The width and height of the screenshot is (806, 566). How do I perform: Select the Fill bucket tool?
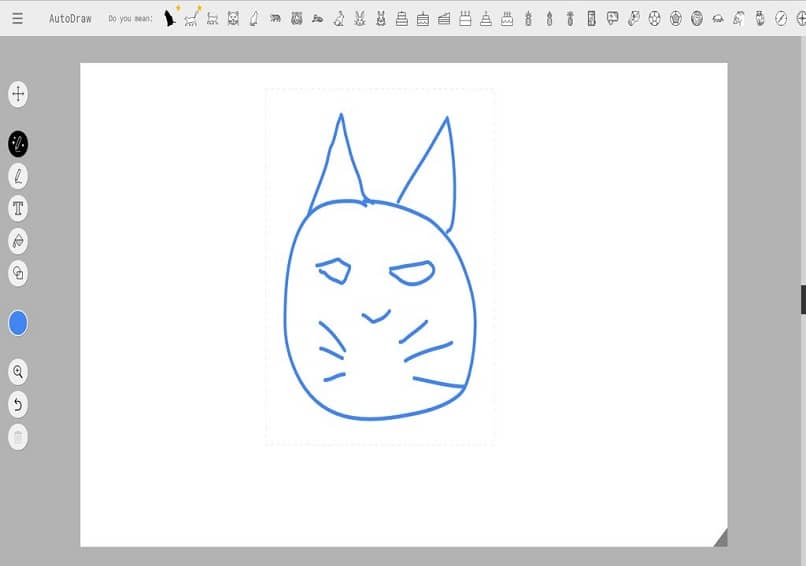tap(18, 240)
